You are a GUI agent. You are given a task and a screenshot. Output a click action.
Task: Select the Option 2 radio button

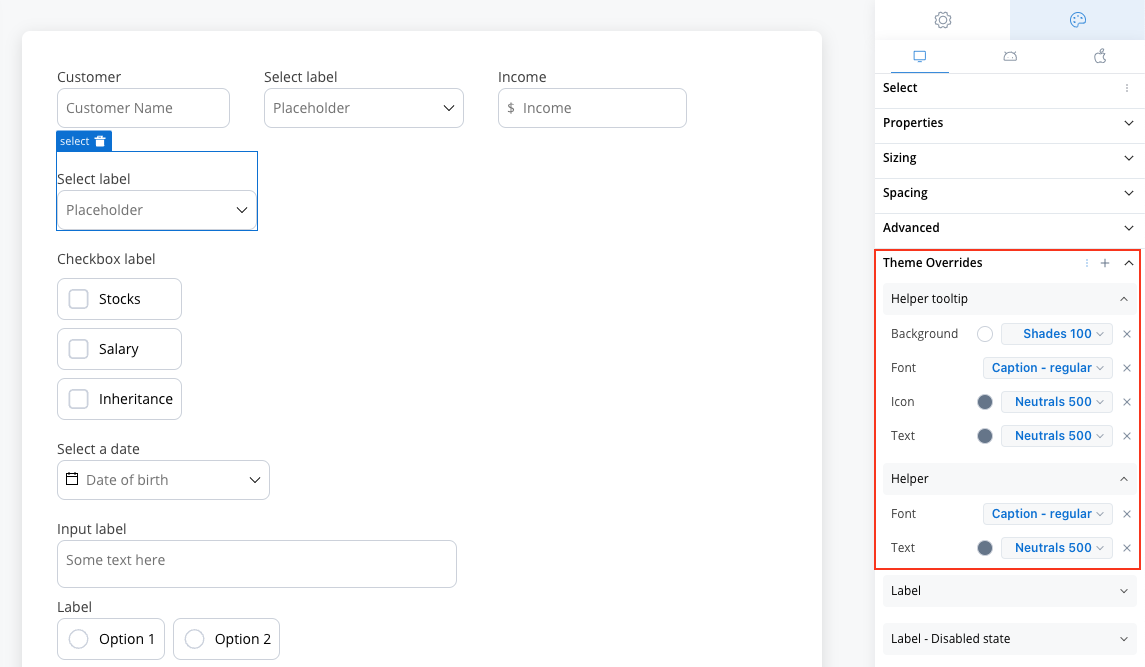tap(194, 639)
